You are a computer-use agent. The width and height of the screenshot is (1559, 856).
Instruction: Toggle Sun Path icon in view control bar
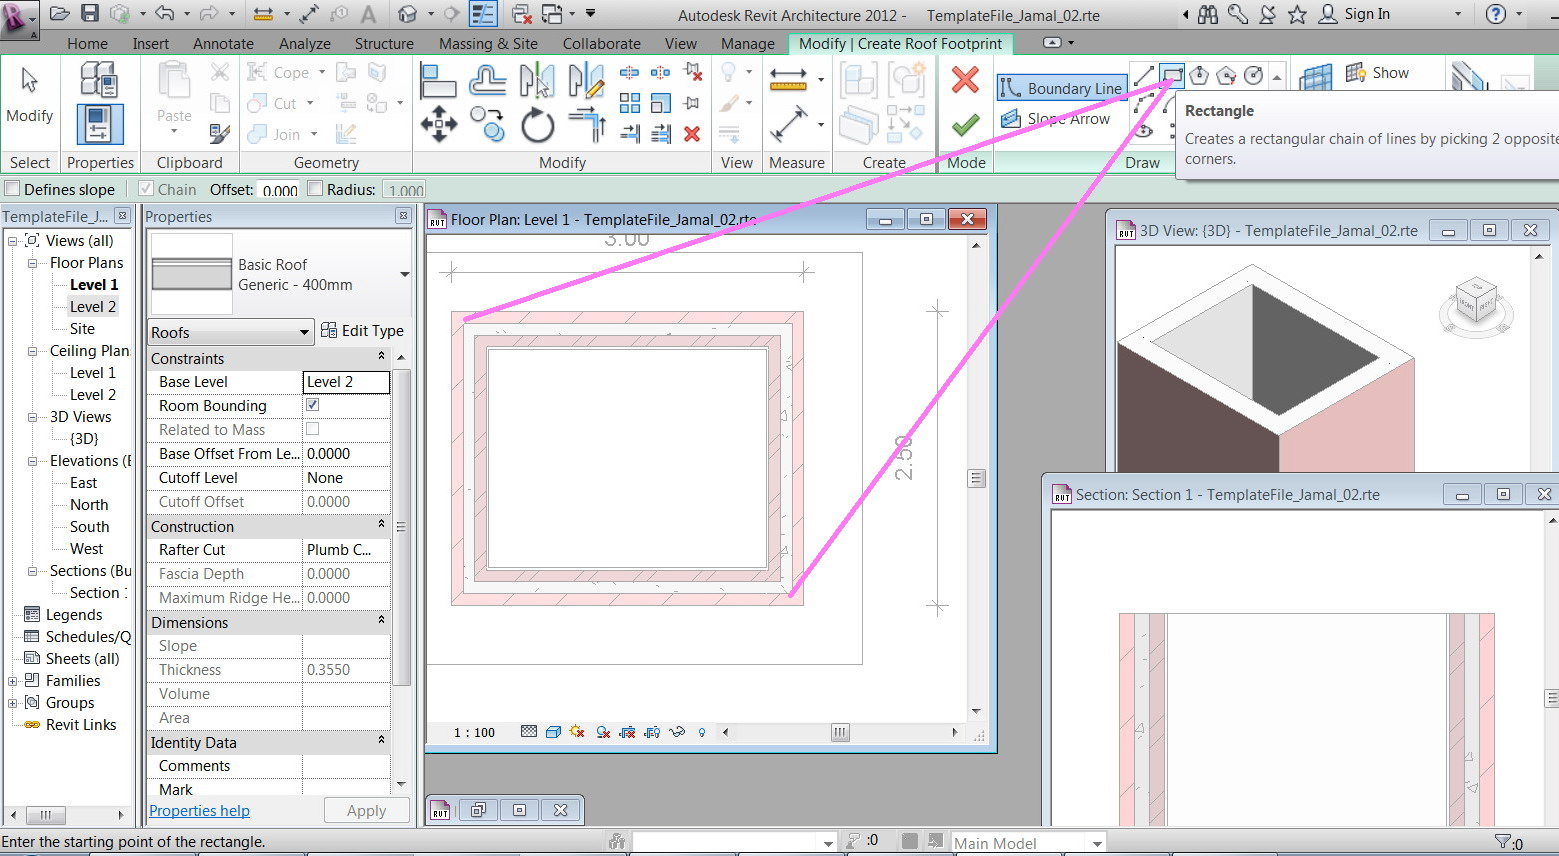[x=577, y=732]
